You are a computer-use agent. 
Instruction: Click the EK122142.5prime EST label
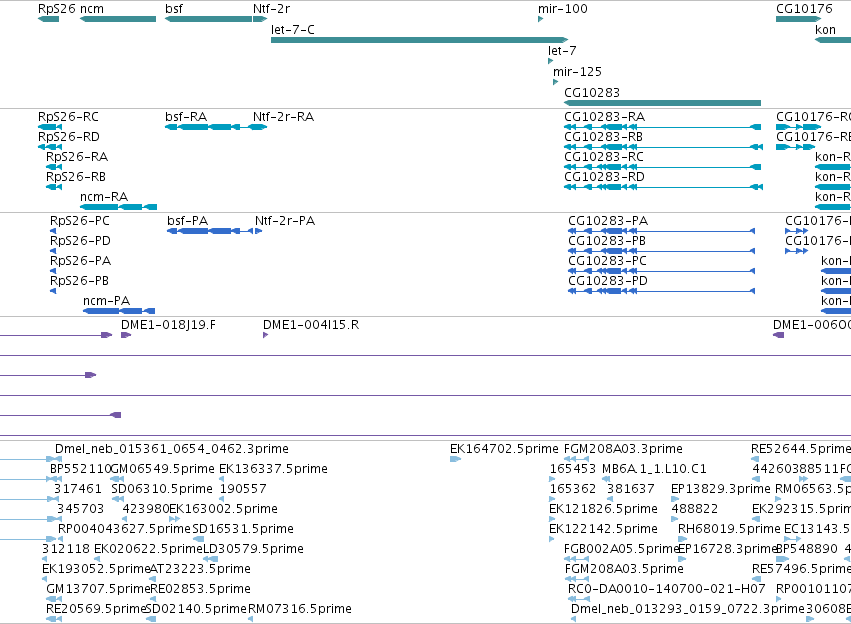click(603, 529)
